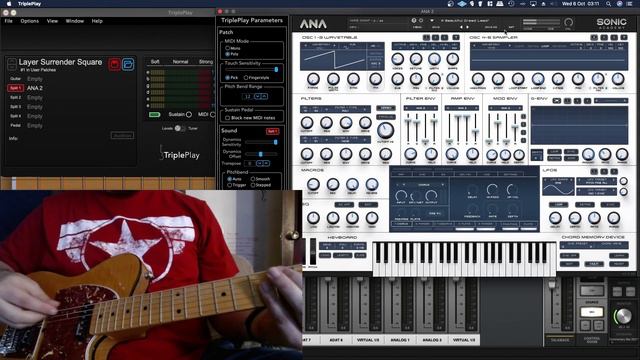
Task: Open the Mod Env selector bar
Action: point(505,108)
